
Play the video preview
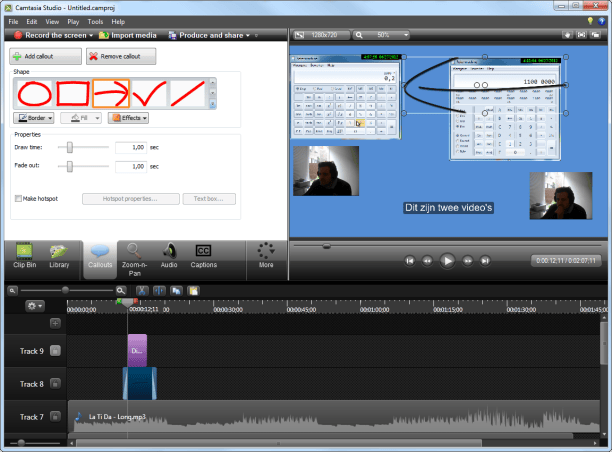pos(447,261)
